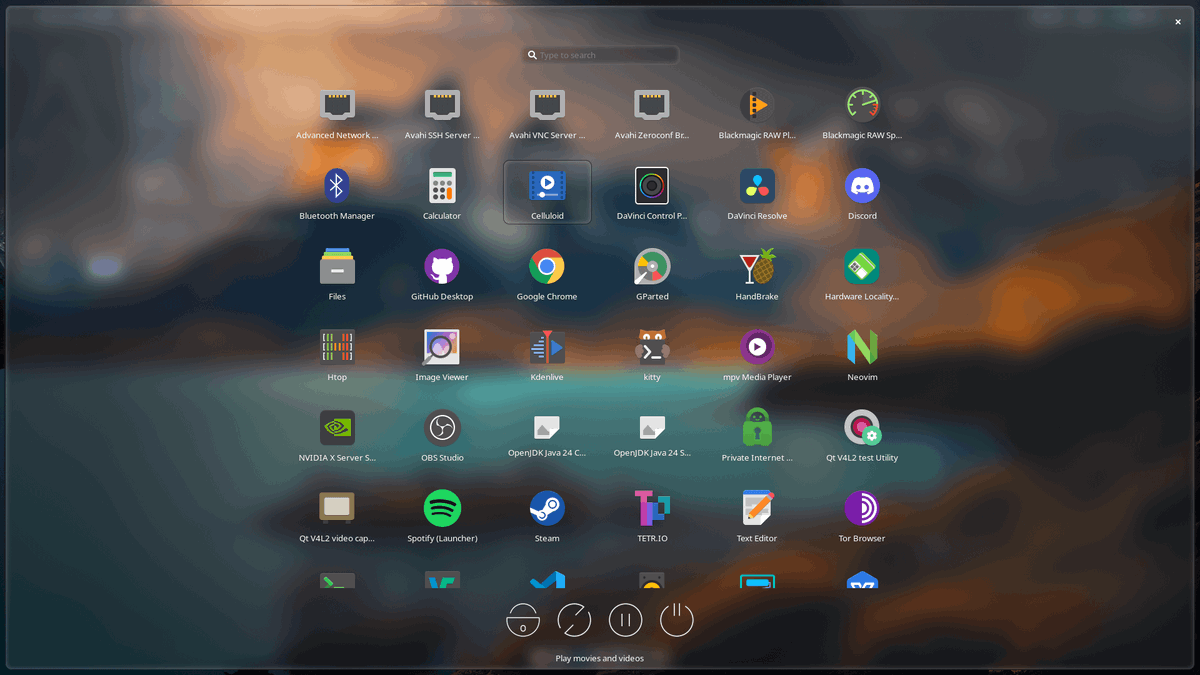
Task: Launch GitHub Desktop
Action: click(x=442, y=274)
